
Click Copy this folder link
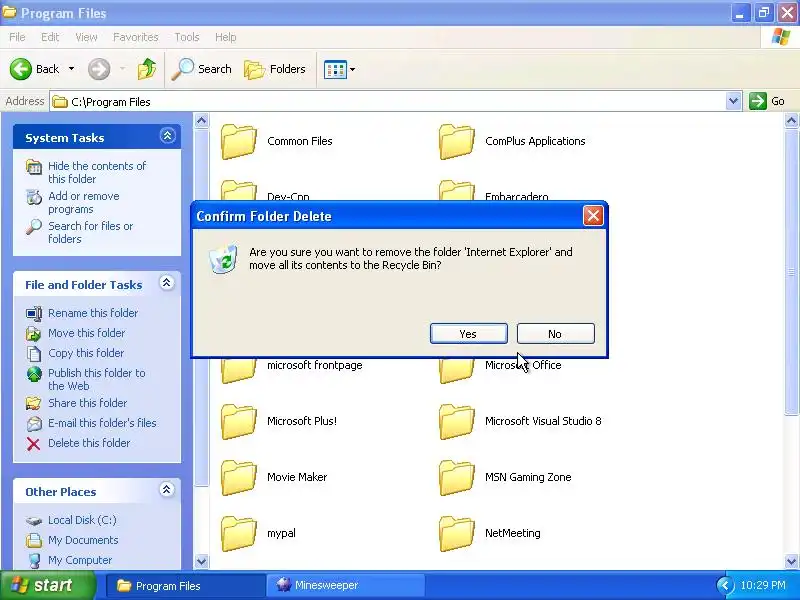tap(86, 353)
